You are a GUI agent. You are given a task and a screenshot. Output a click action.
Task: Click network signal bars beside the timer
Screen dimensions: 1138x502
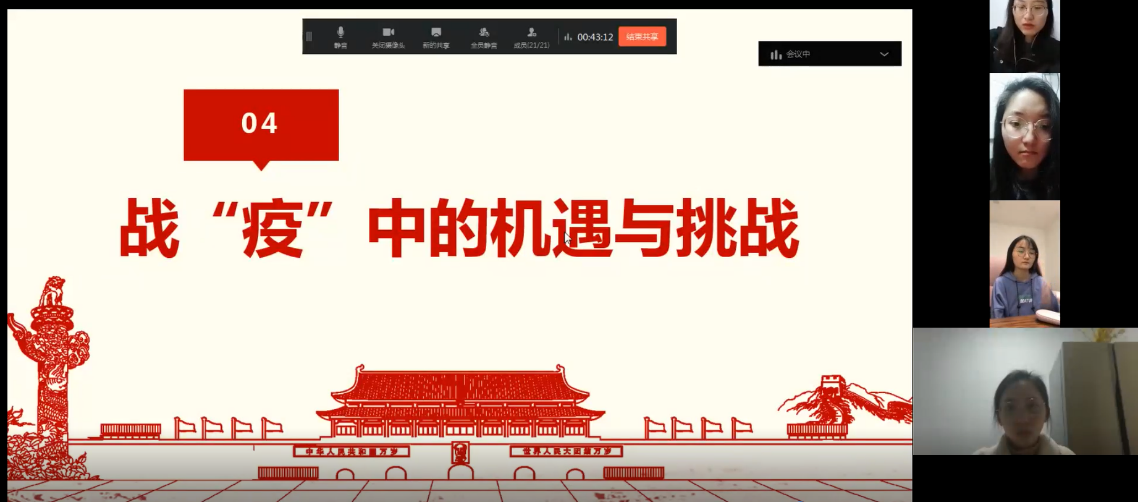[x=568, y=37]
